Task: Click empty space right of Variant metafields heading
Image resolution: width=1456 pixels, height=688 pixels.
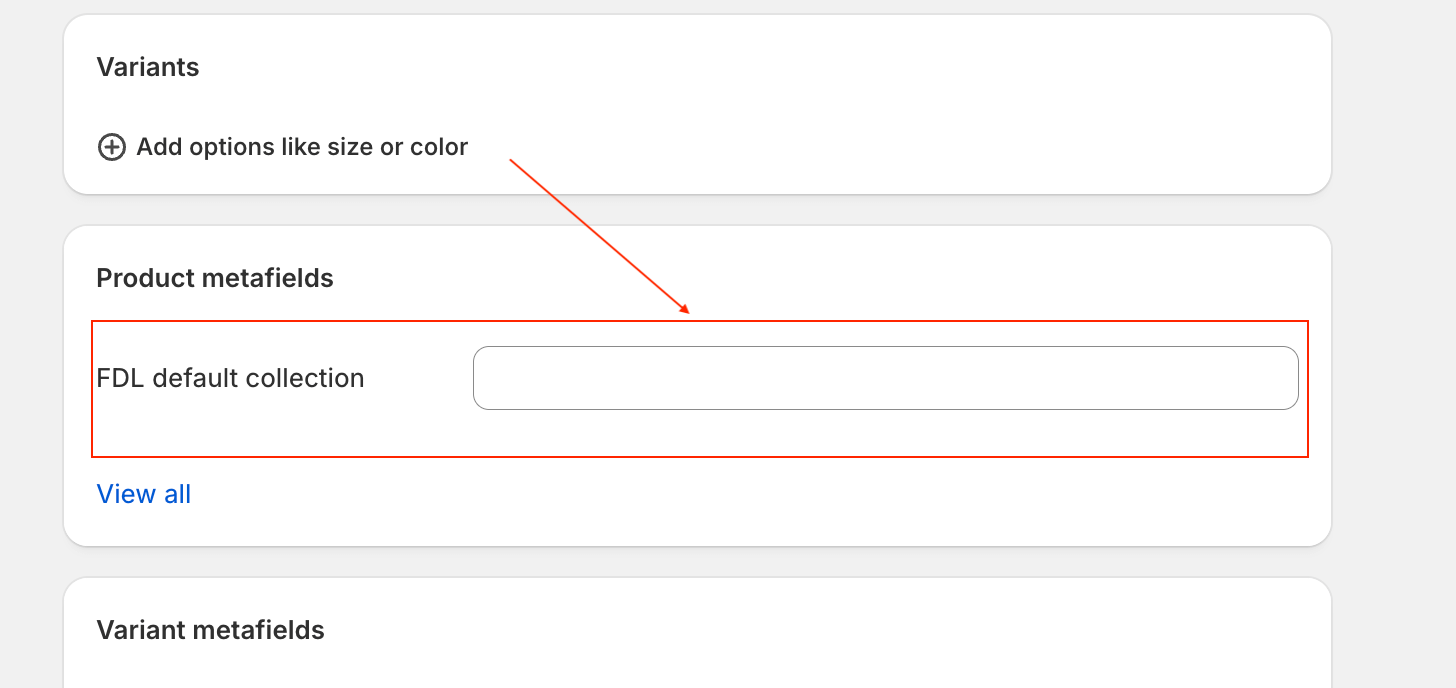Action: click(x=800, y=630)
